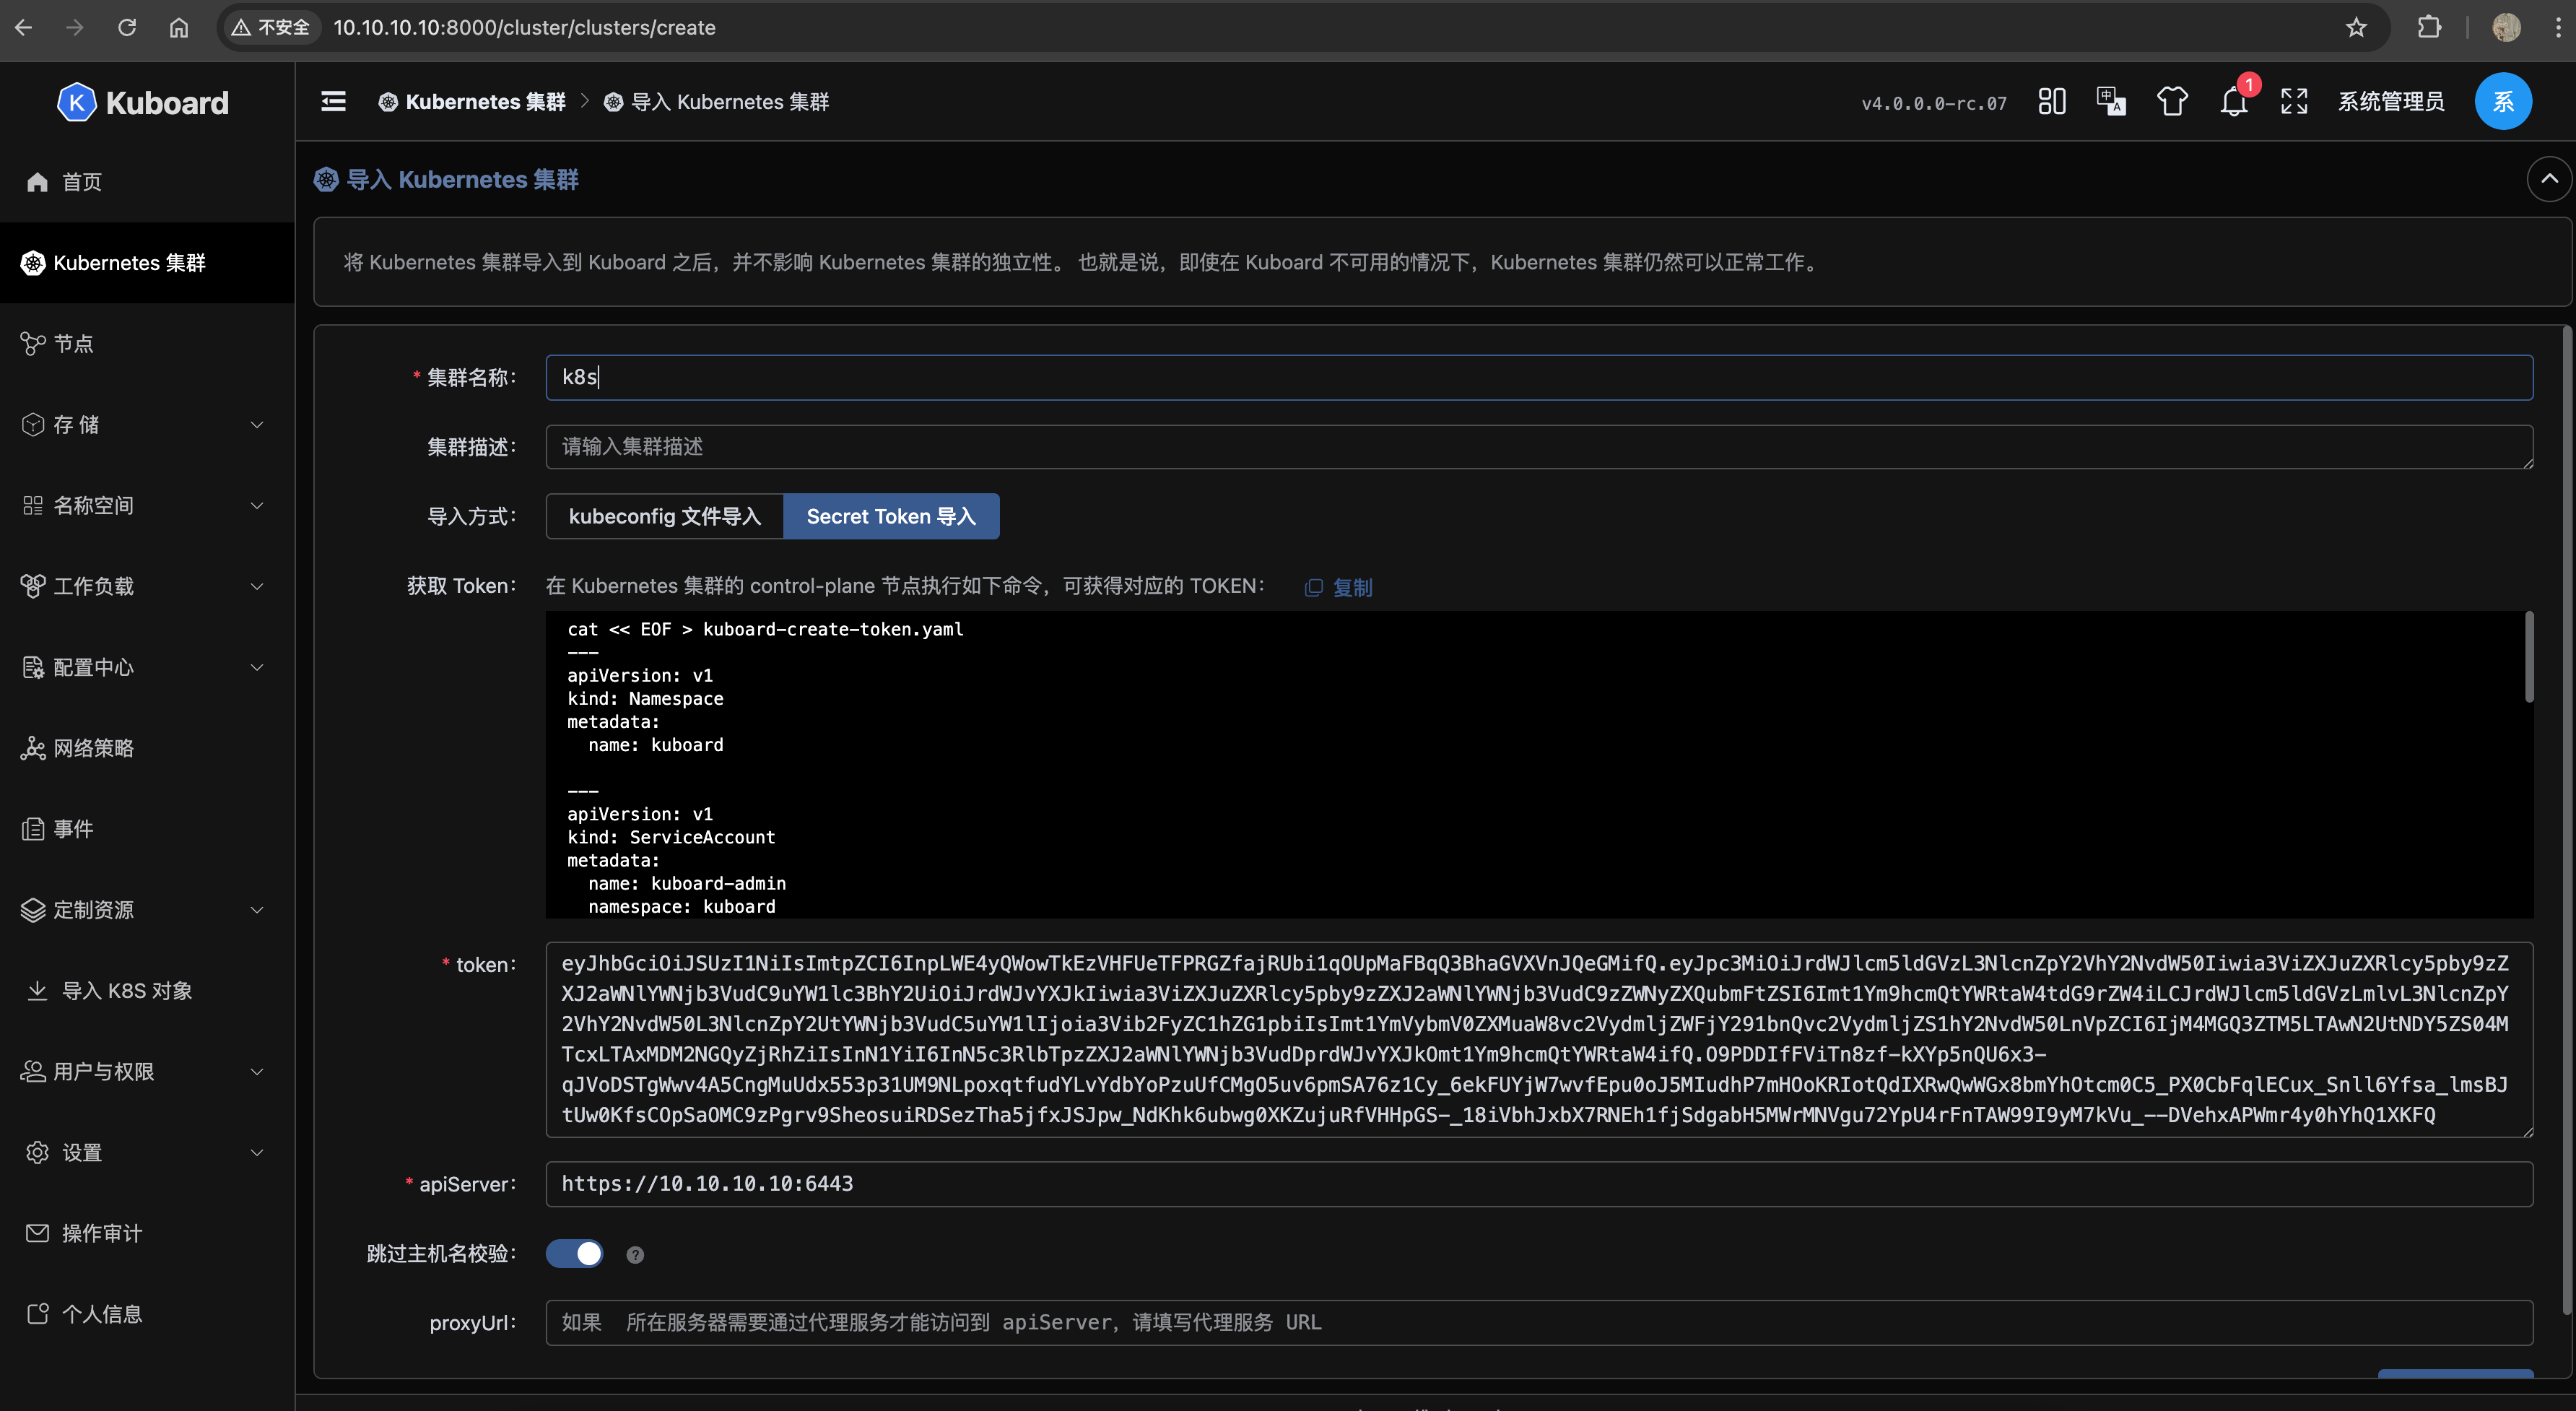Toggle 跳过主机名校验 switch

click(x=574, y=1253)
